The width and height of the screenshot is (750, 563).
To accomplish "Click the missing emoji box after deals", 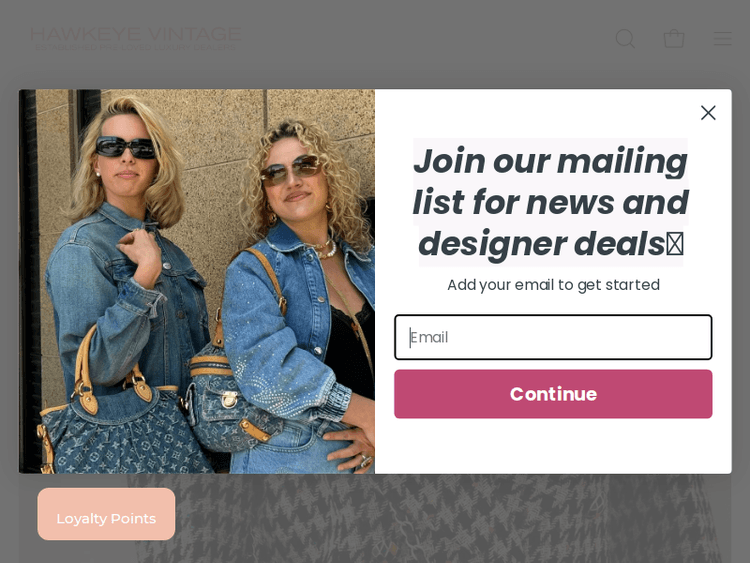I will pyautogui.click(x=674, y=244).
